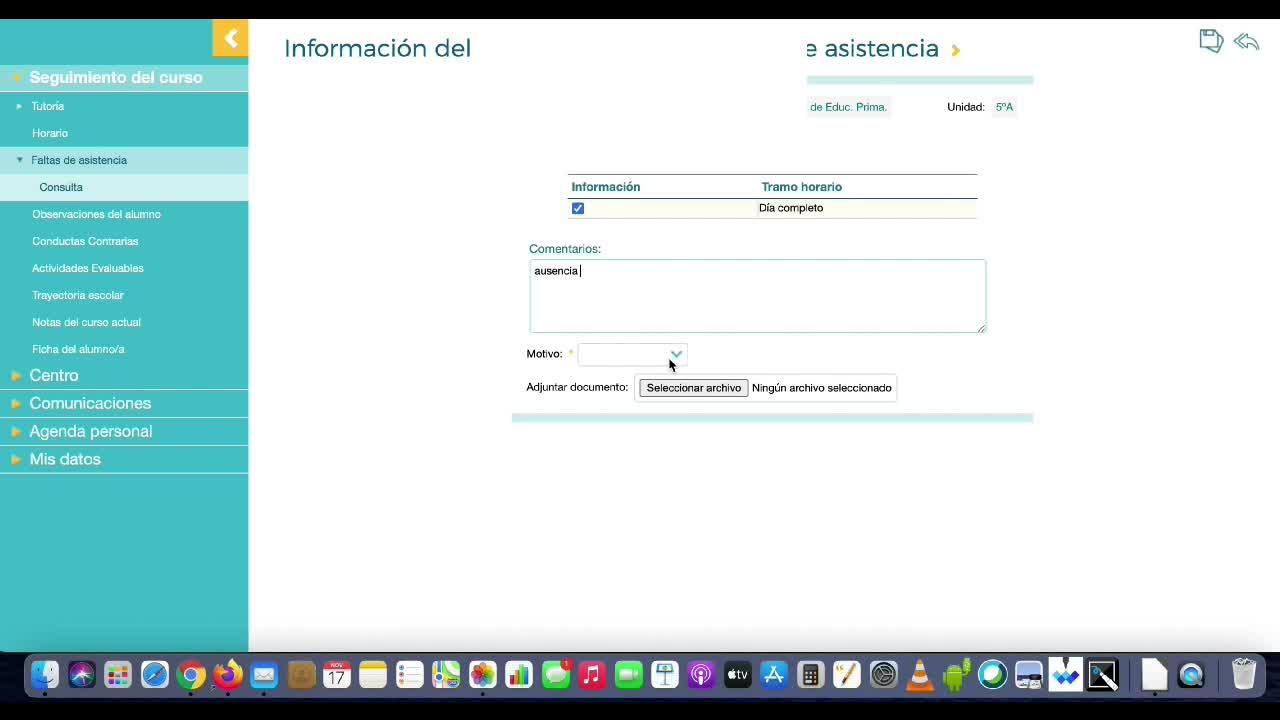Open Trayectoria escolar
The height and width of the screenshot is (720, 1280).
[x=78, y=295]
